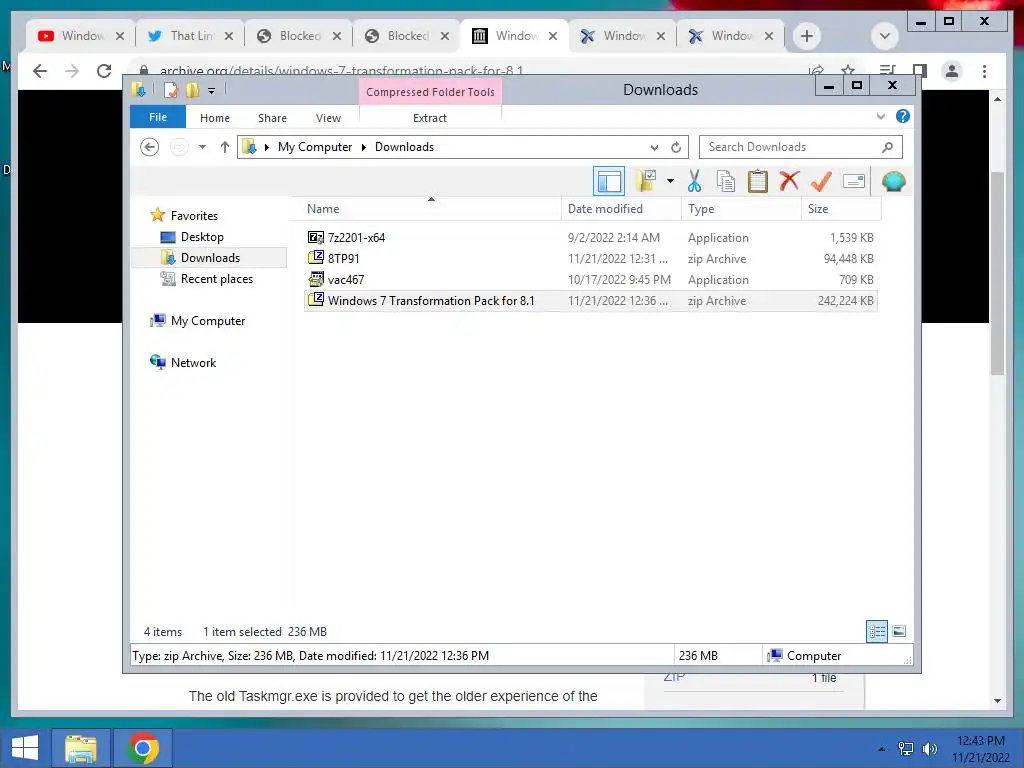The image size is (1024, 768).
Task: Expand the breadcrumb arrow after My Computer
Action: click(x=364, y=147)
